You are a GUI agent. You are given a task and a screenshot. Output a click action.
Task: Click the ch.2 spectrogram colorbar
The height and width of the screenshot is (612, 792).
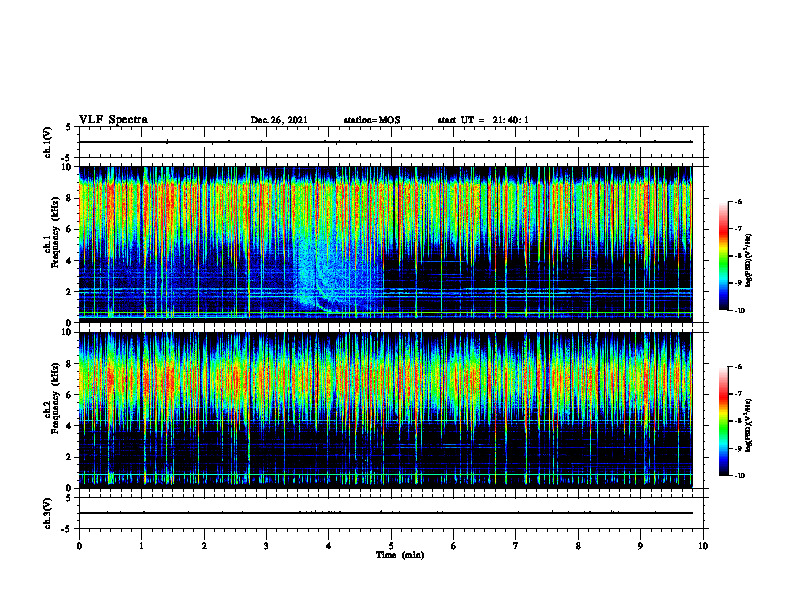click(x=723, y=421)
